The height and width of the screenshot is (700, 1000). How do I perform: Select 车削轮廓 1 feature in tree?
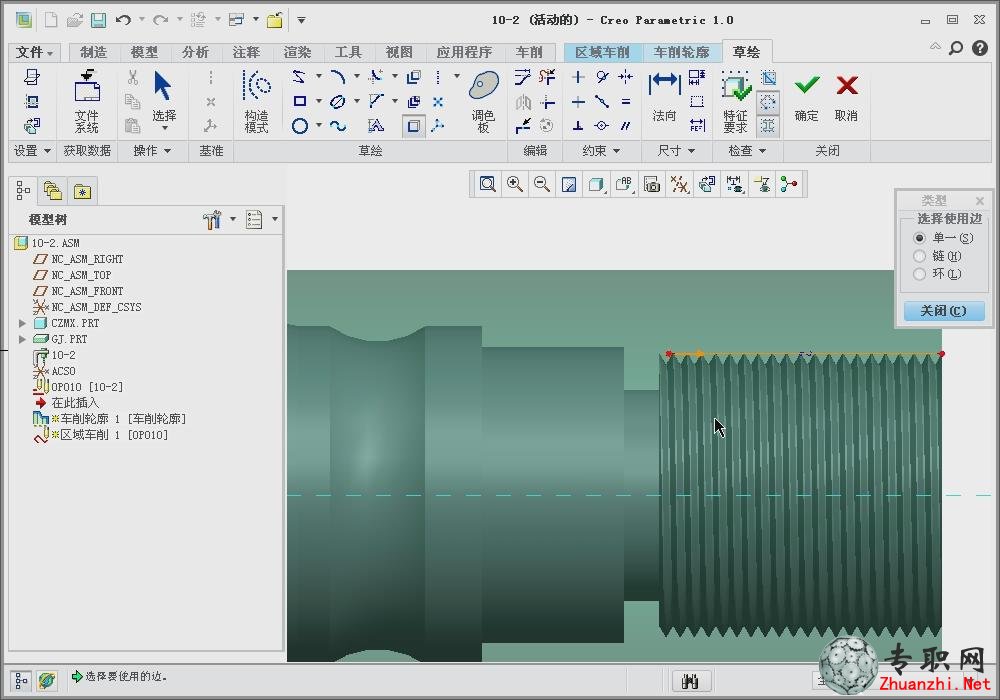click(x=109, y=419)
